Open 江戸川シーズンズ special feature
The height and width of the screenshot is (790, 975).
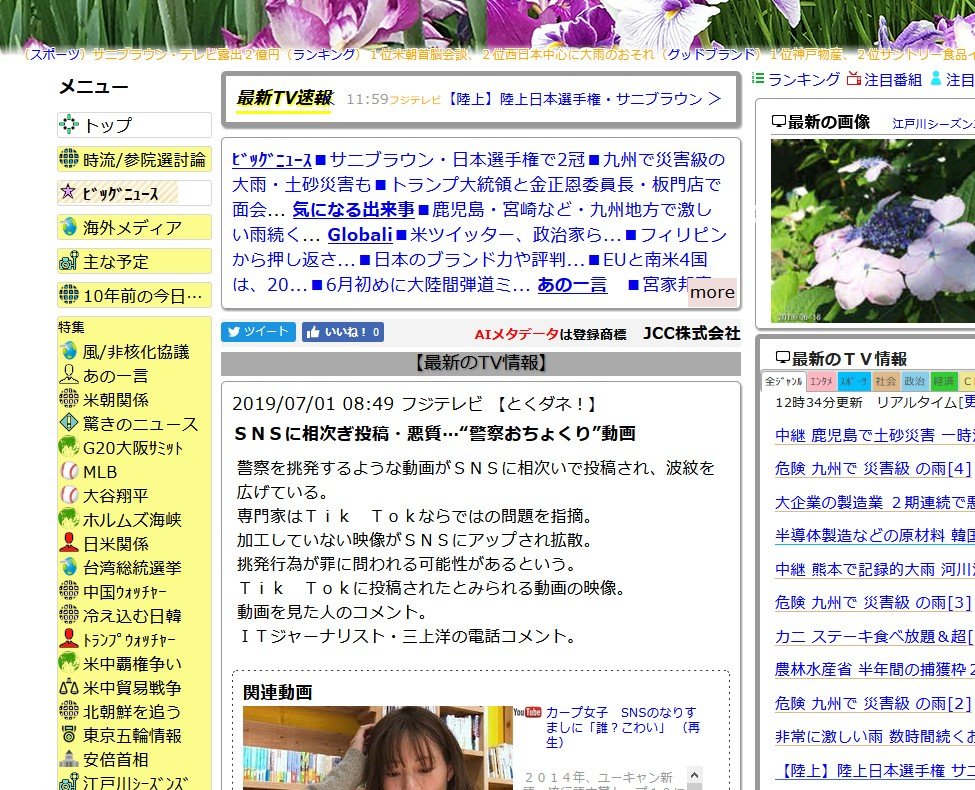point(135,783)
